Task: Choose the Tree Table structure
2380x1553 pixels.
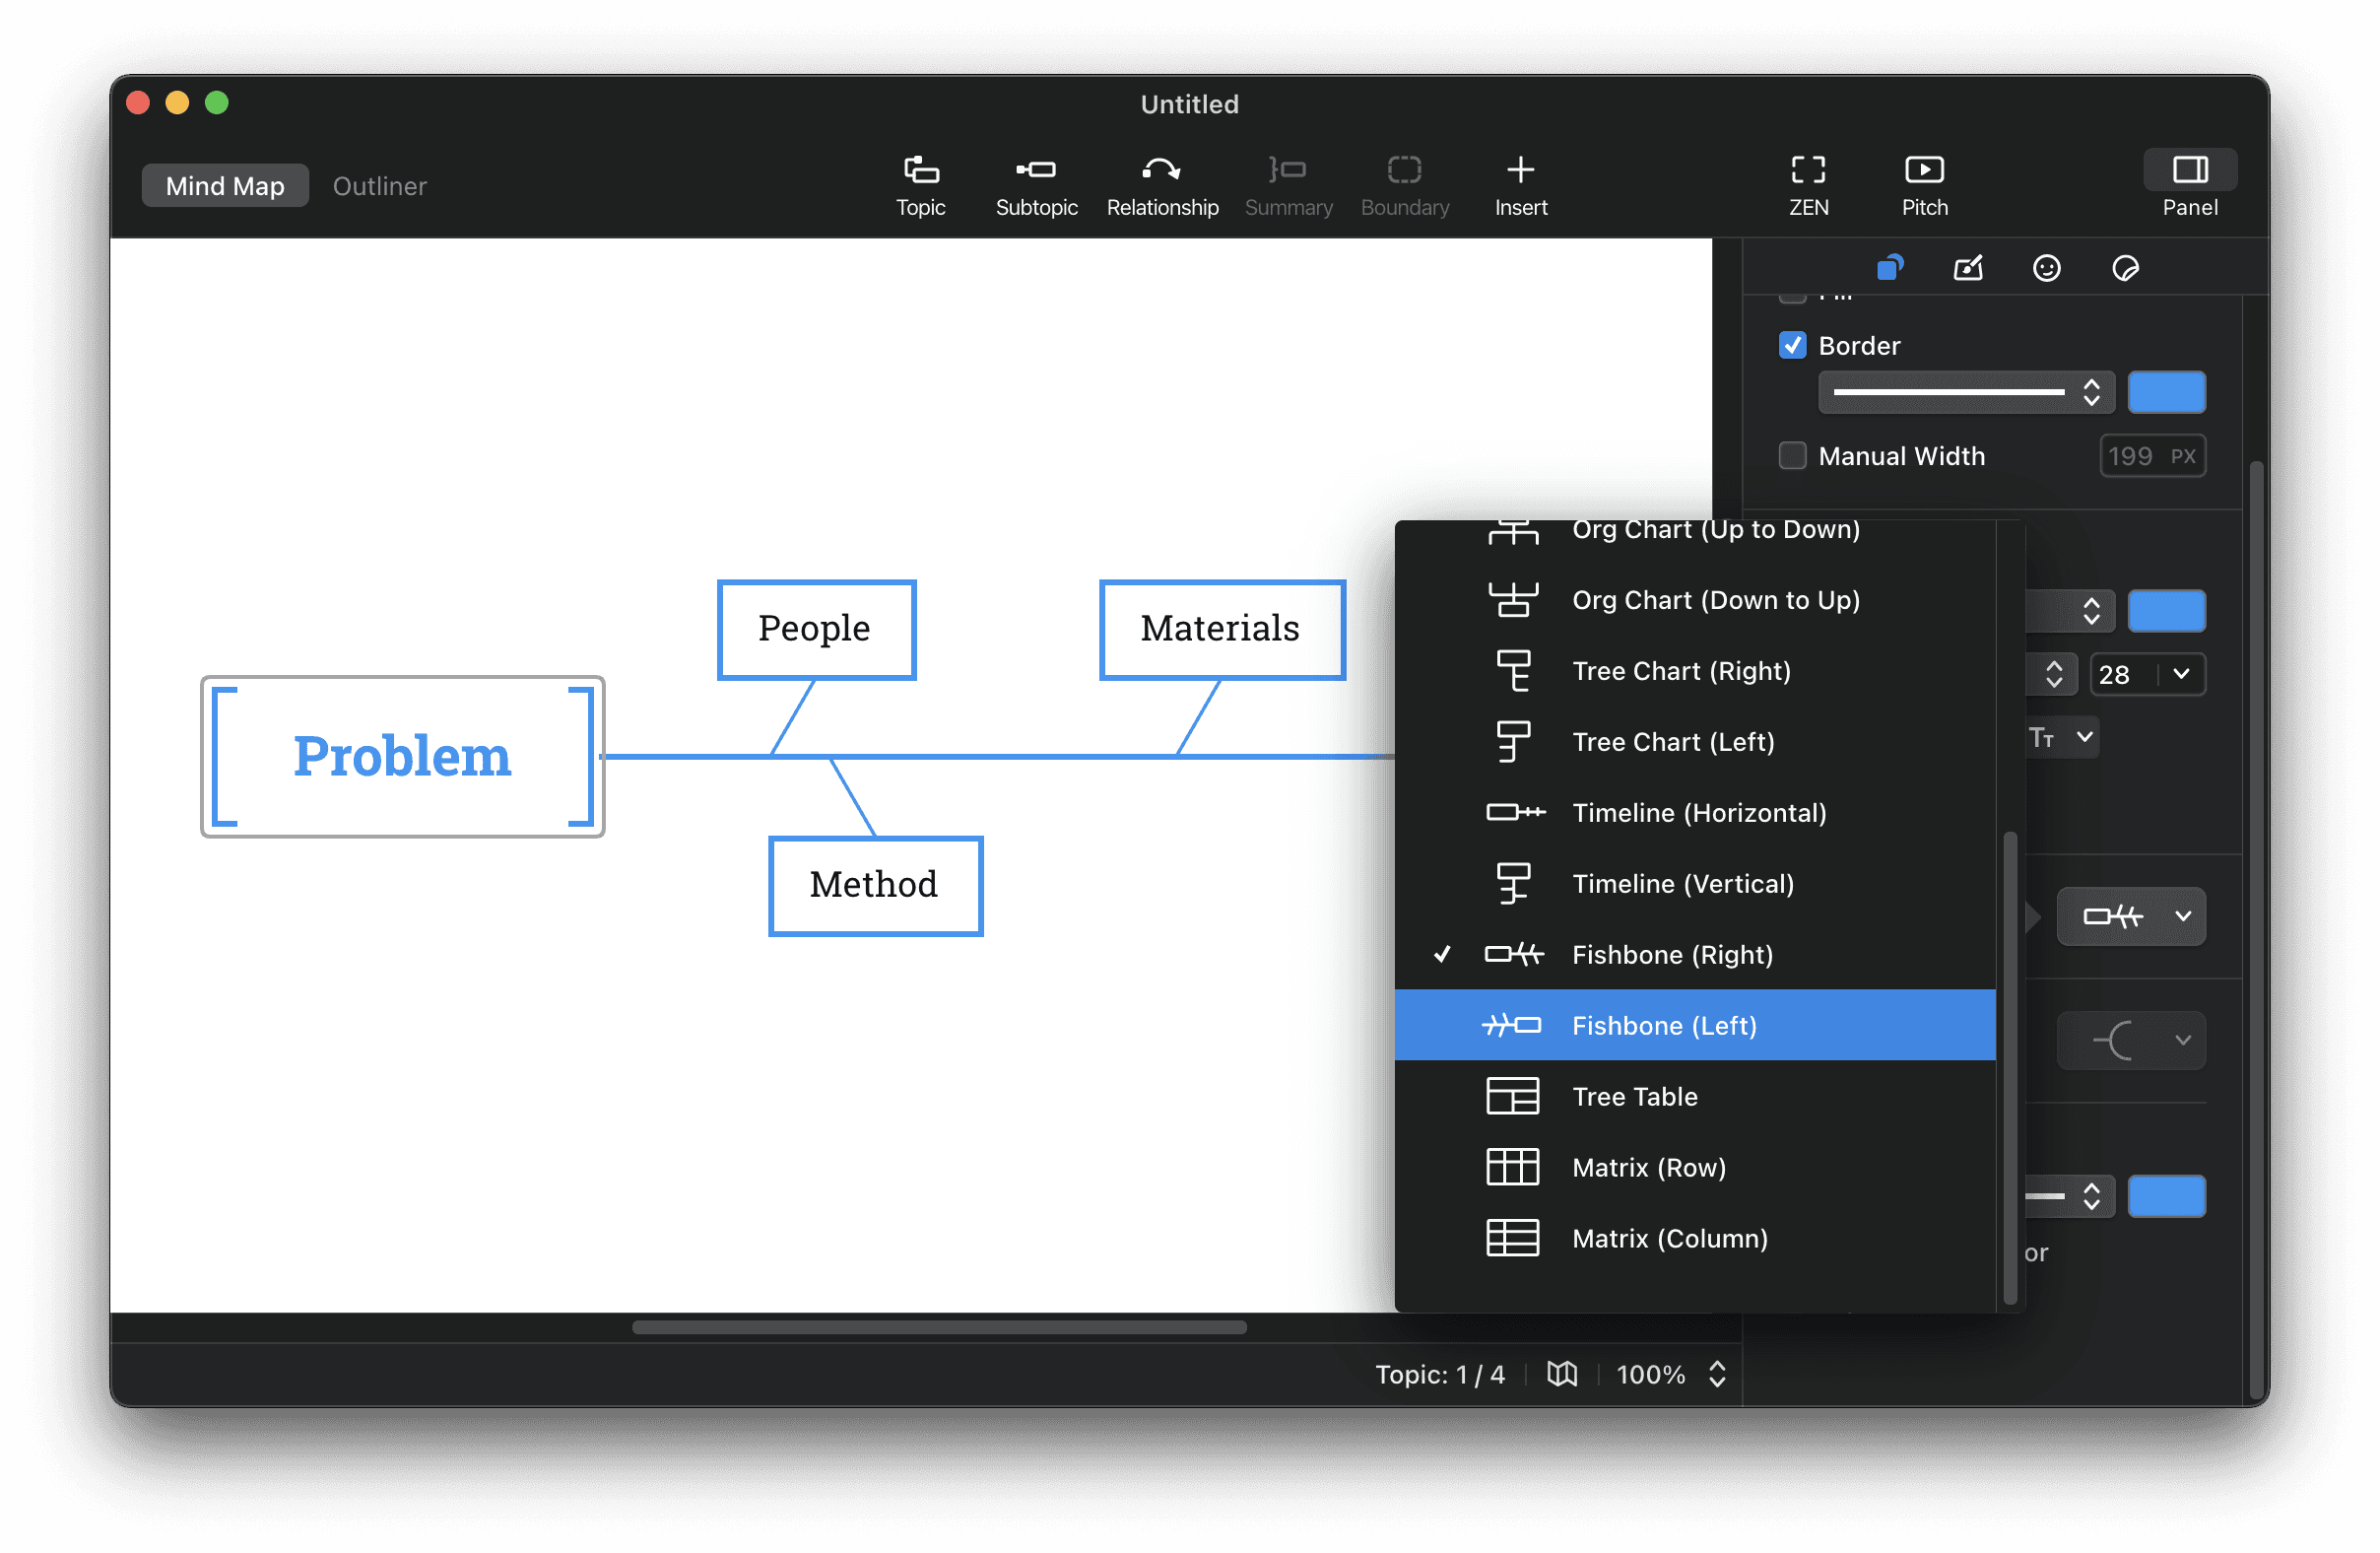Action: click(x=1695, y=1097)
